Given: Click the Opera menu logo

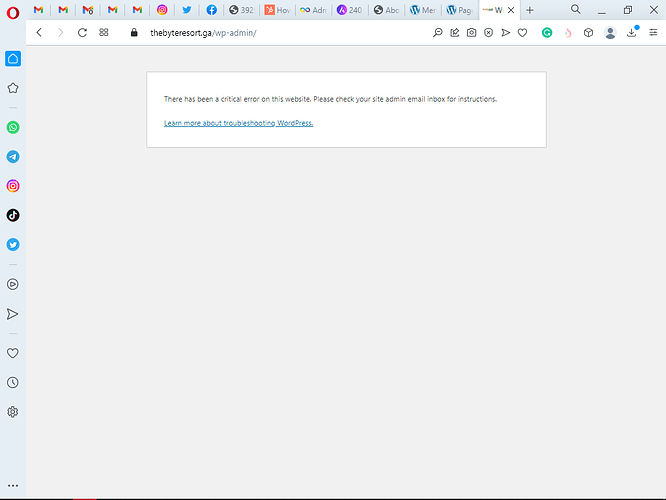Looking at the screenshot, I should pyautogui.click(x=11, y=10).
